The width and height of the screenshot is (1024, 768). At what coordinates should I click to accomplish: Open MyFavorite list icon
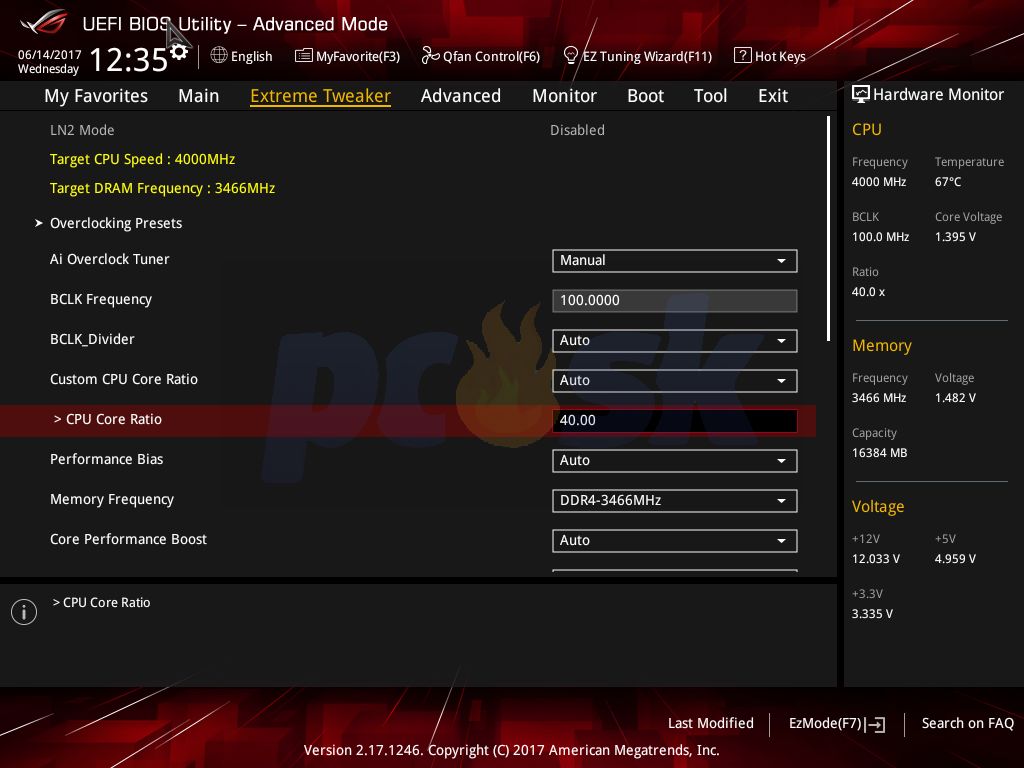303,56
